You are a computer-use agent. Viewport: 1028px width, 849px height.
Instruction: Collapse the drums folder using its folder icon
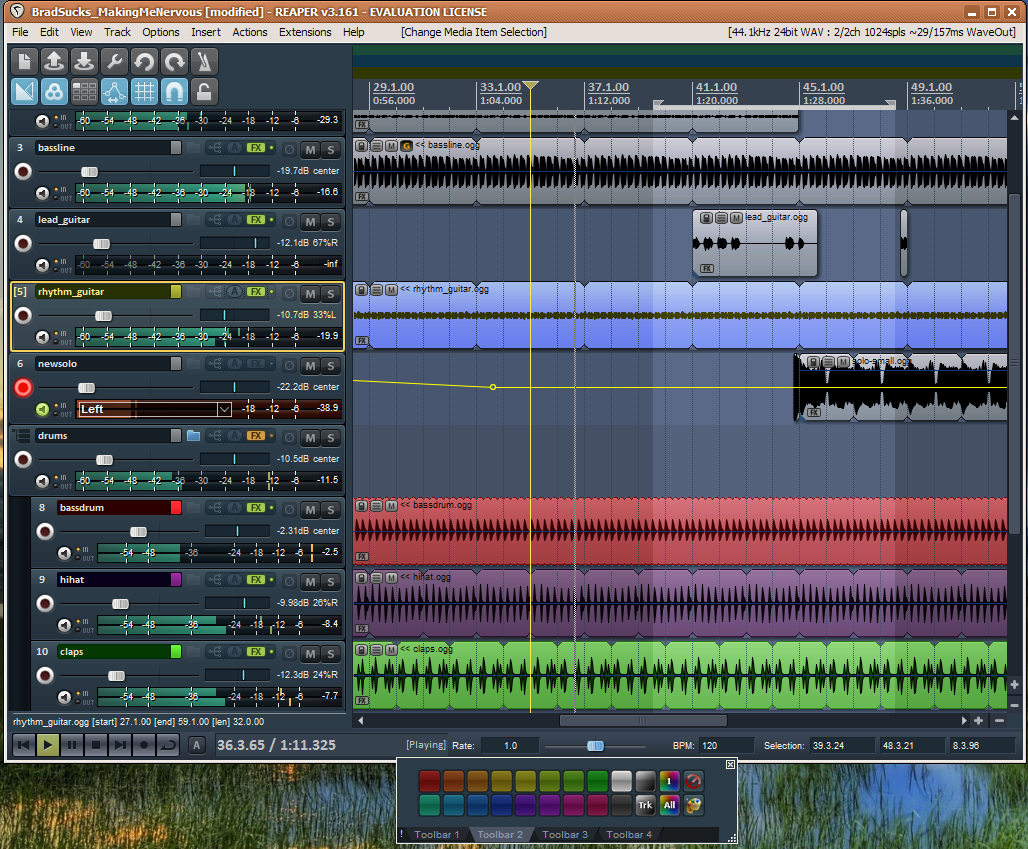click(x=193, y=435)
